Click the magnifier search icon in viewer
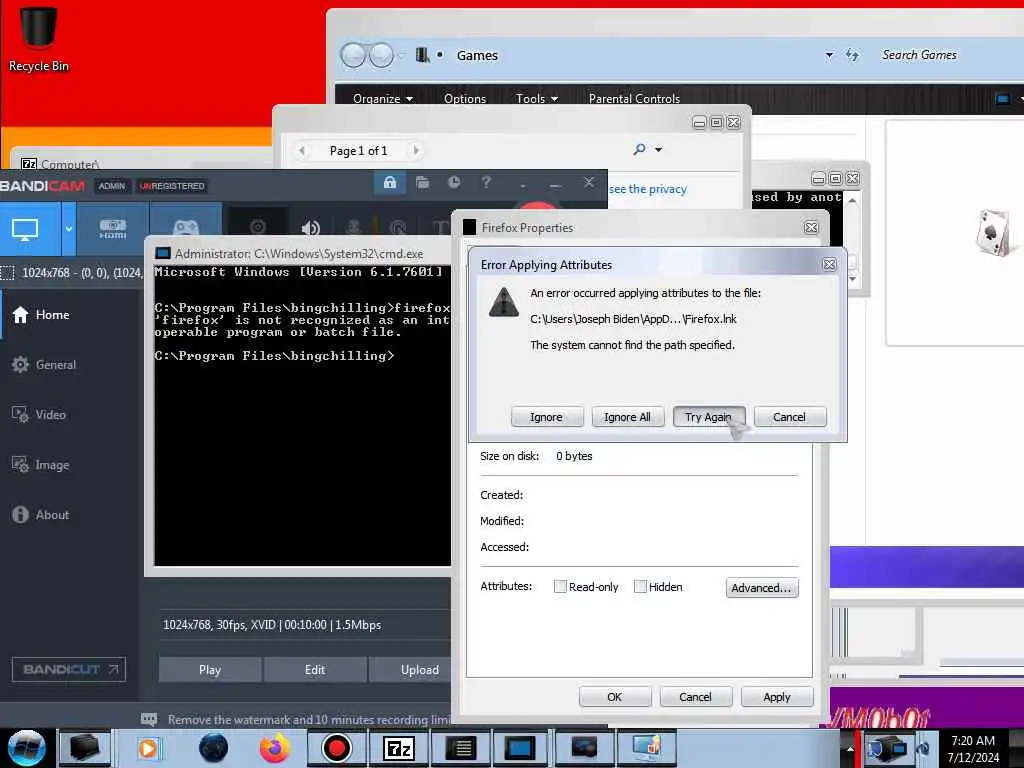This screenshot has width=1024, height=768. tap(639, 150)
